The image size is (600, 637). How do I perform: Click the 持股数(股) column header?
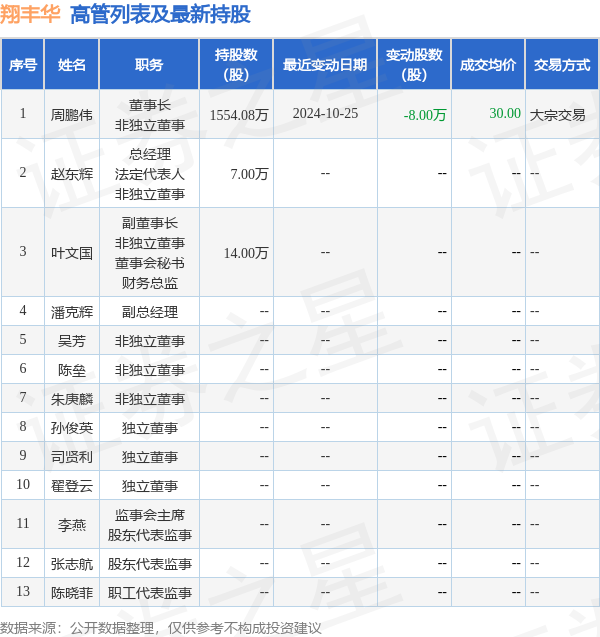click(x=236, y=65)
